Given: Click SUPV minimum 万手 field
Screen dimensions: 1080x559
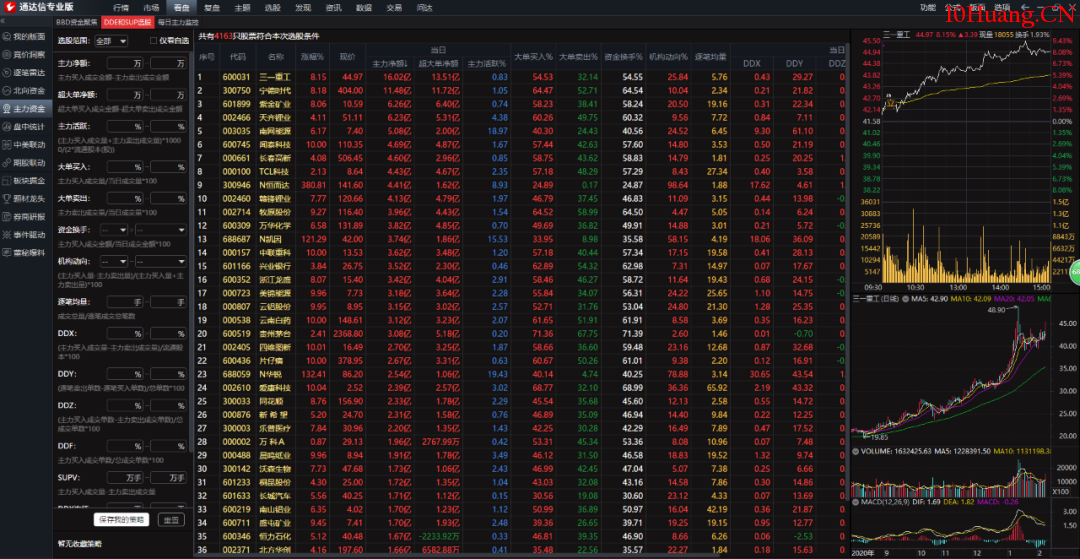Looking at the screenshot, I should (x=125, y=477).
